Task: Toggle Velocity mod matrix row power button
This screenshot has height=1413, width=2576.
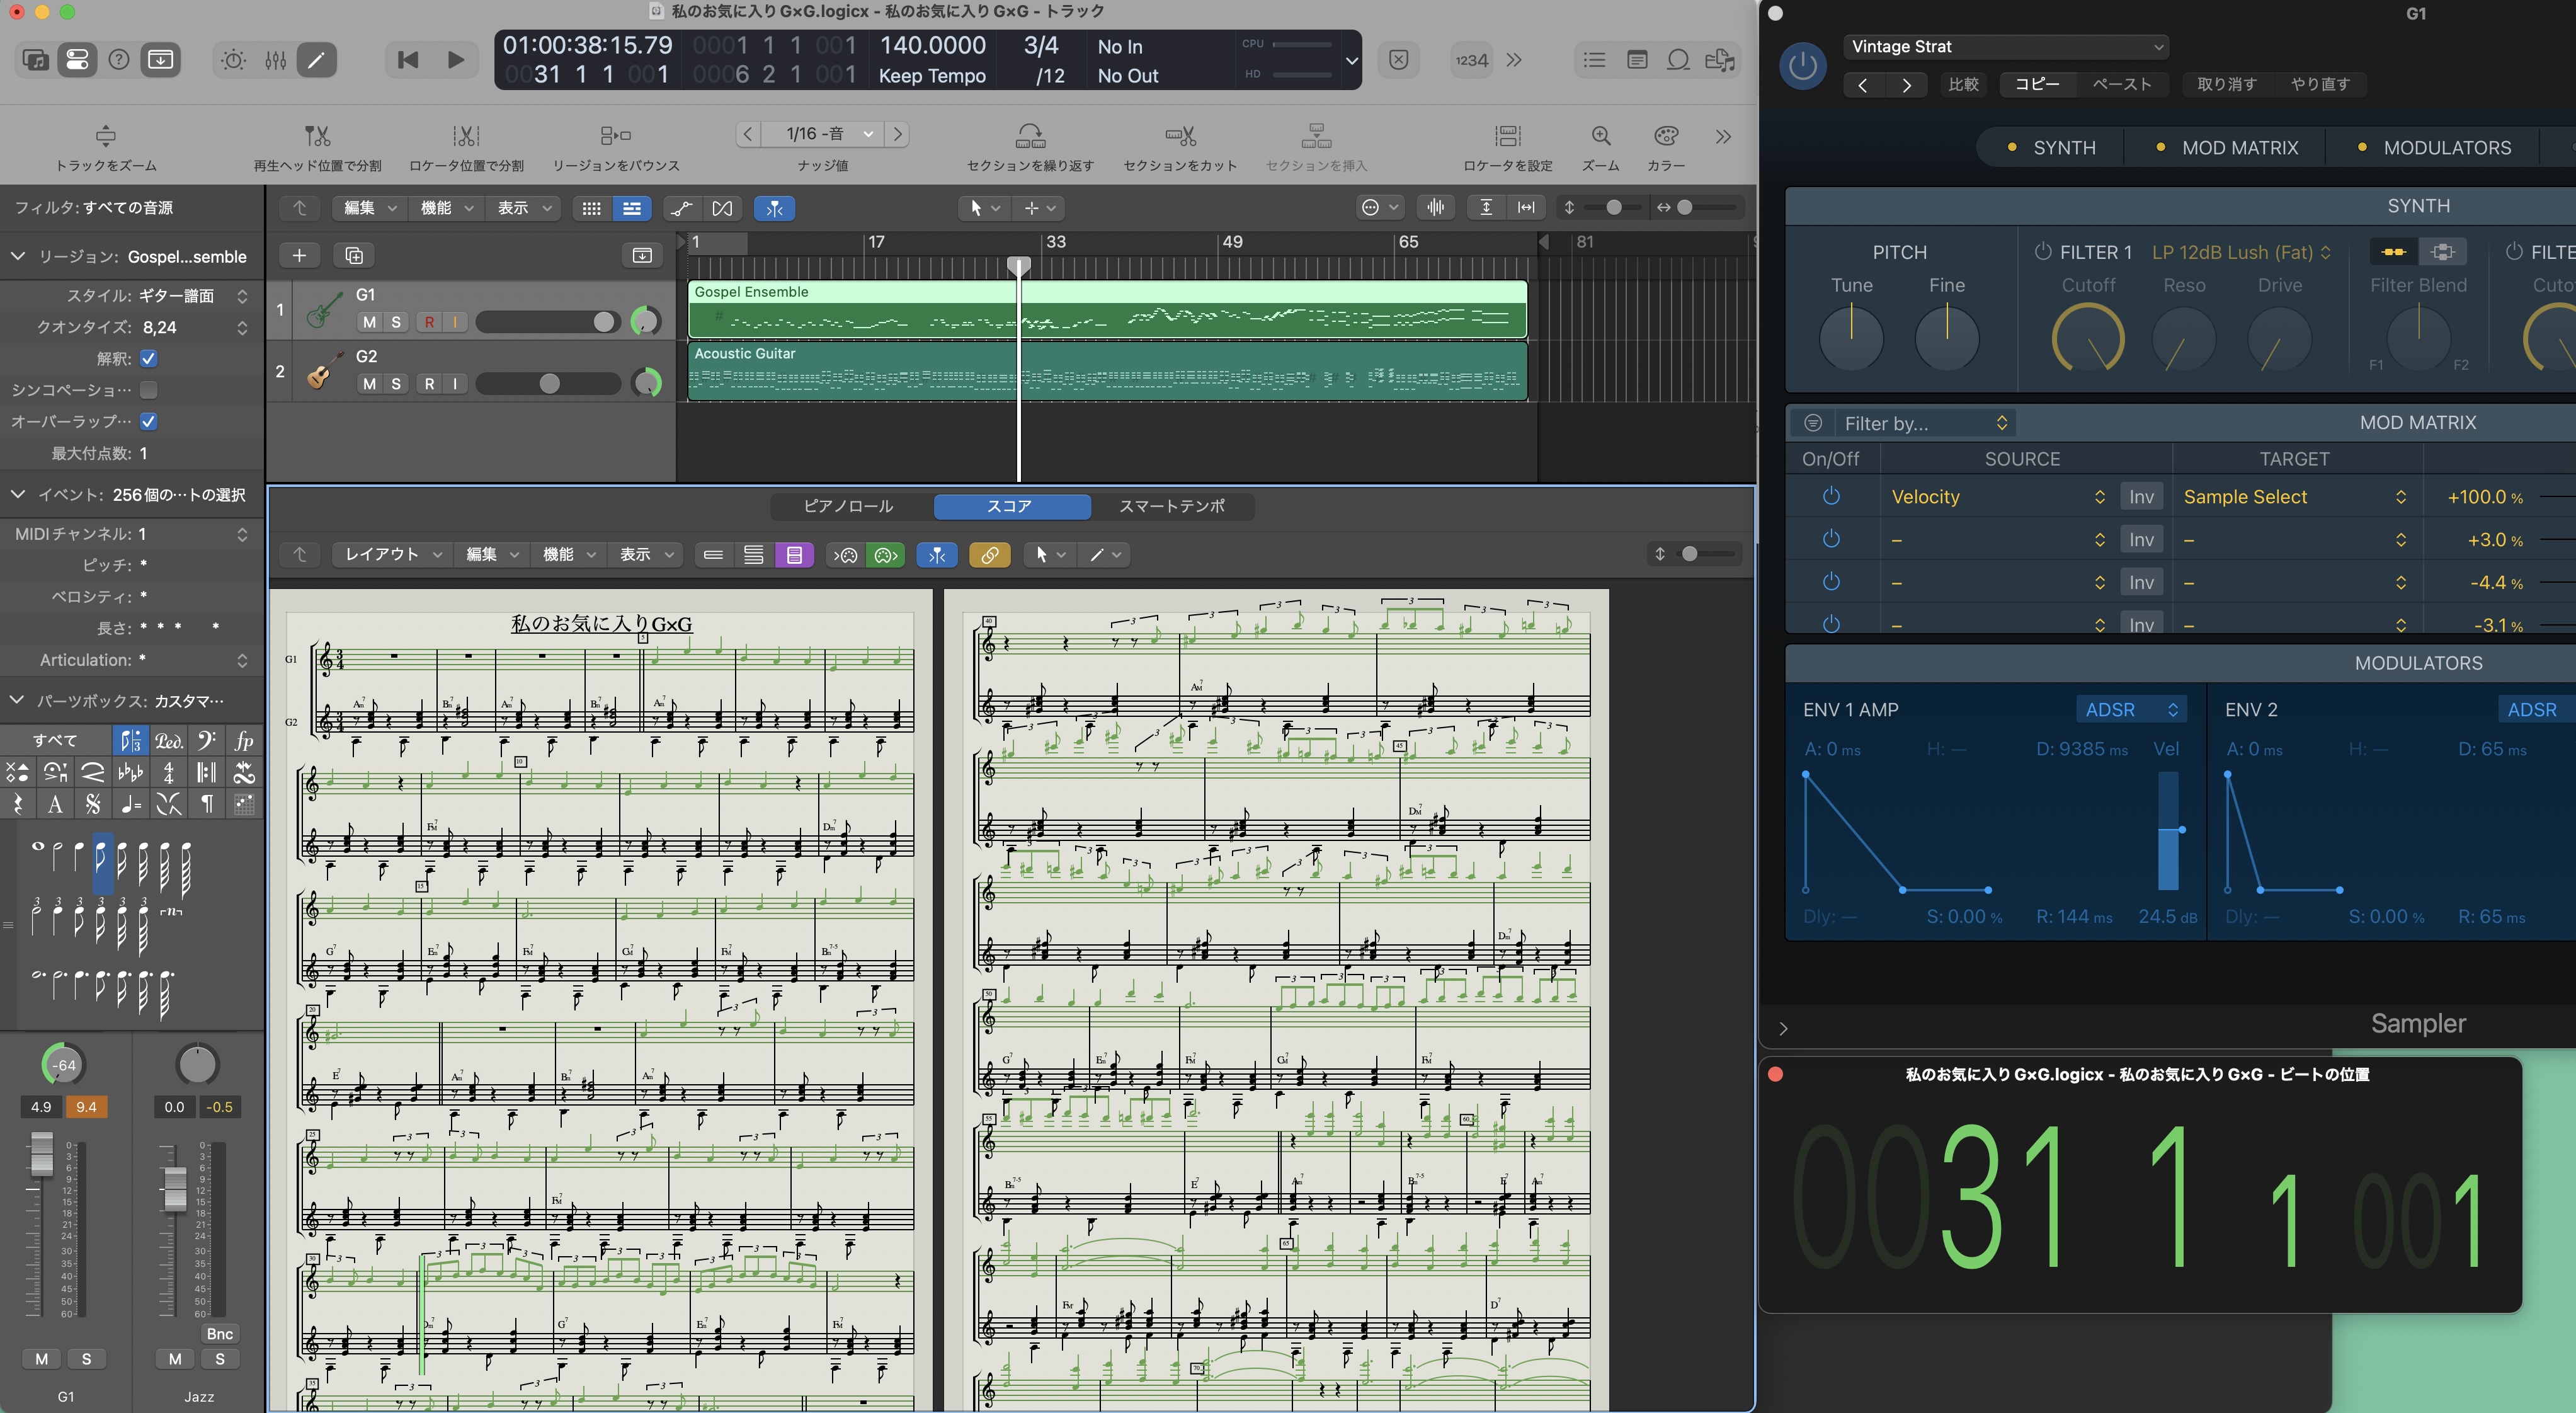Action: click(1831, 497)
